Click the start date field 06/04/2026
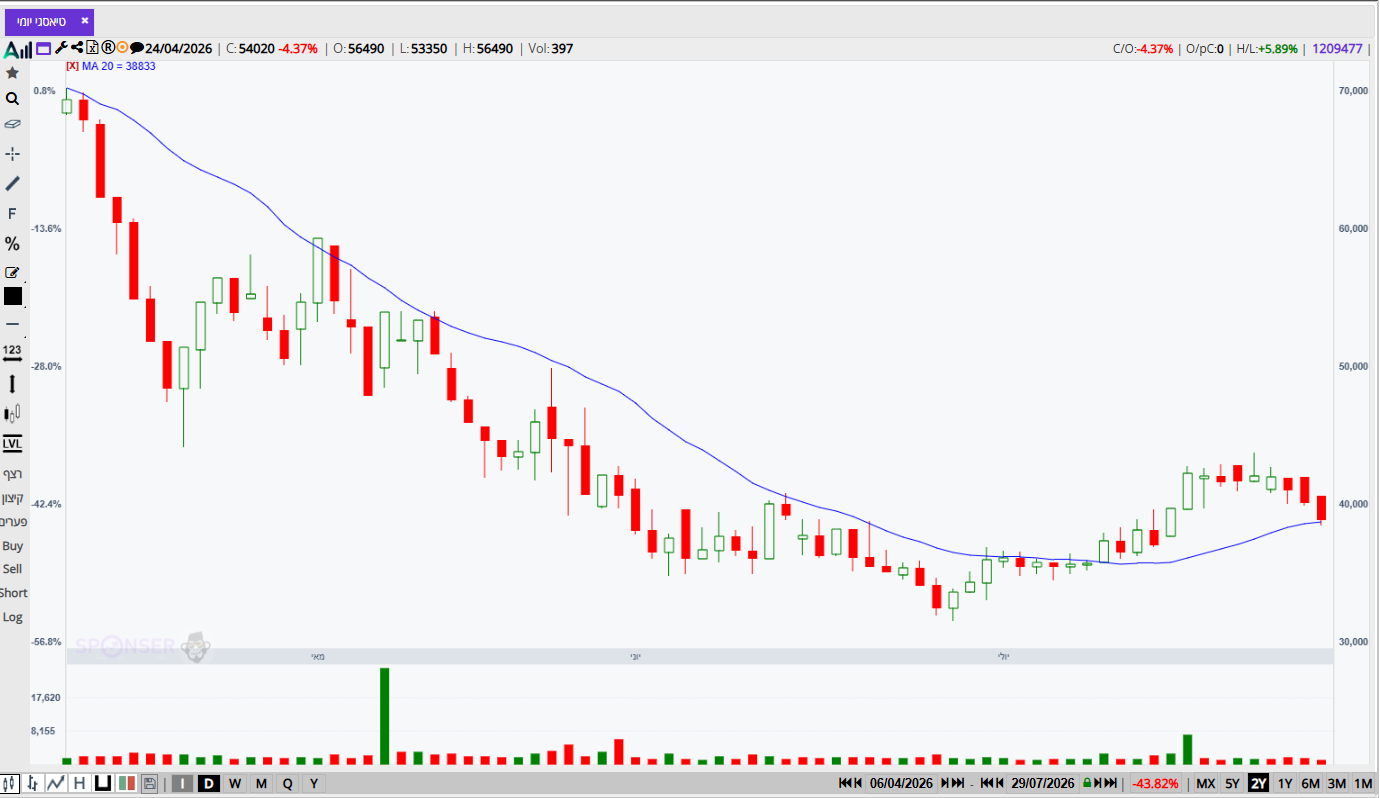1380x798 pixels. (x=901, y=783)
